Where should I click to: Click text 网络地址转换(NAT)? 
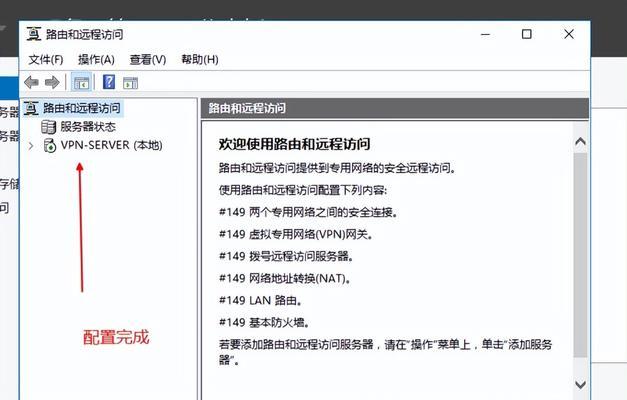(300, 278)
